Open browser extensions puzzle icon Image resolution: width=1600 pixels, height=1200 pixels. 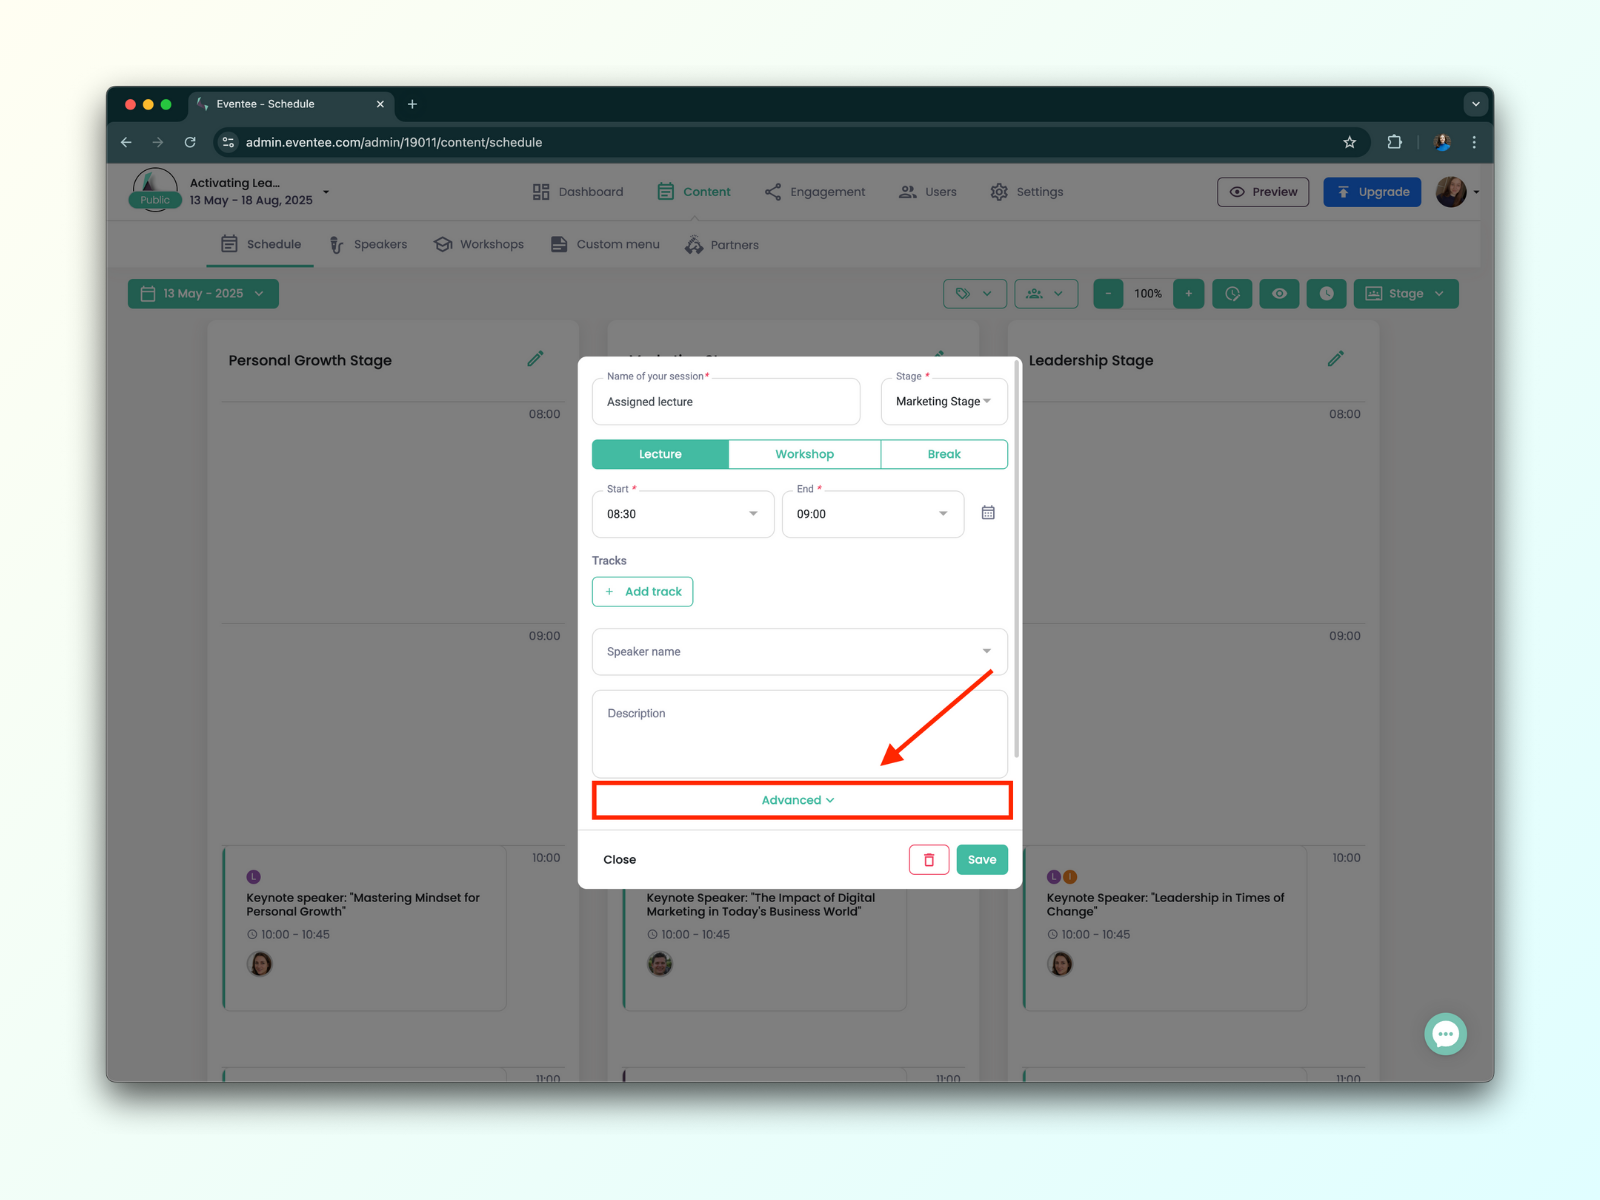coord(1394,142)
